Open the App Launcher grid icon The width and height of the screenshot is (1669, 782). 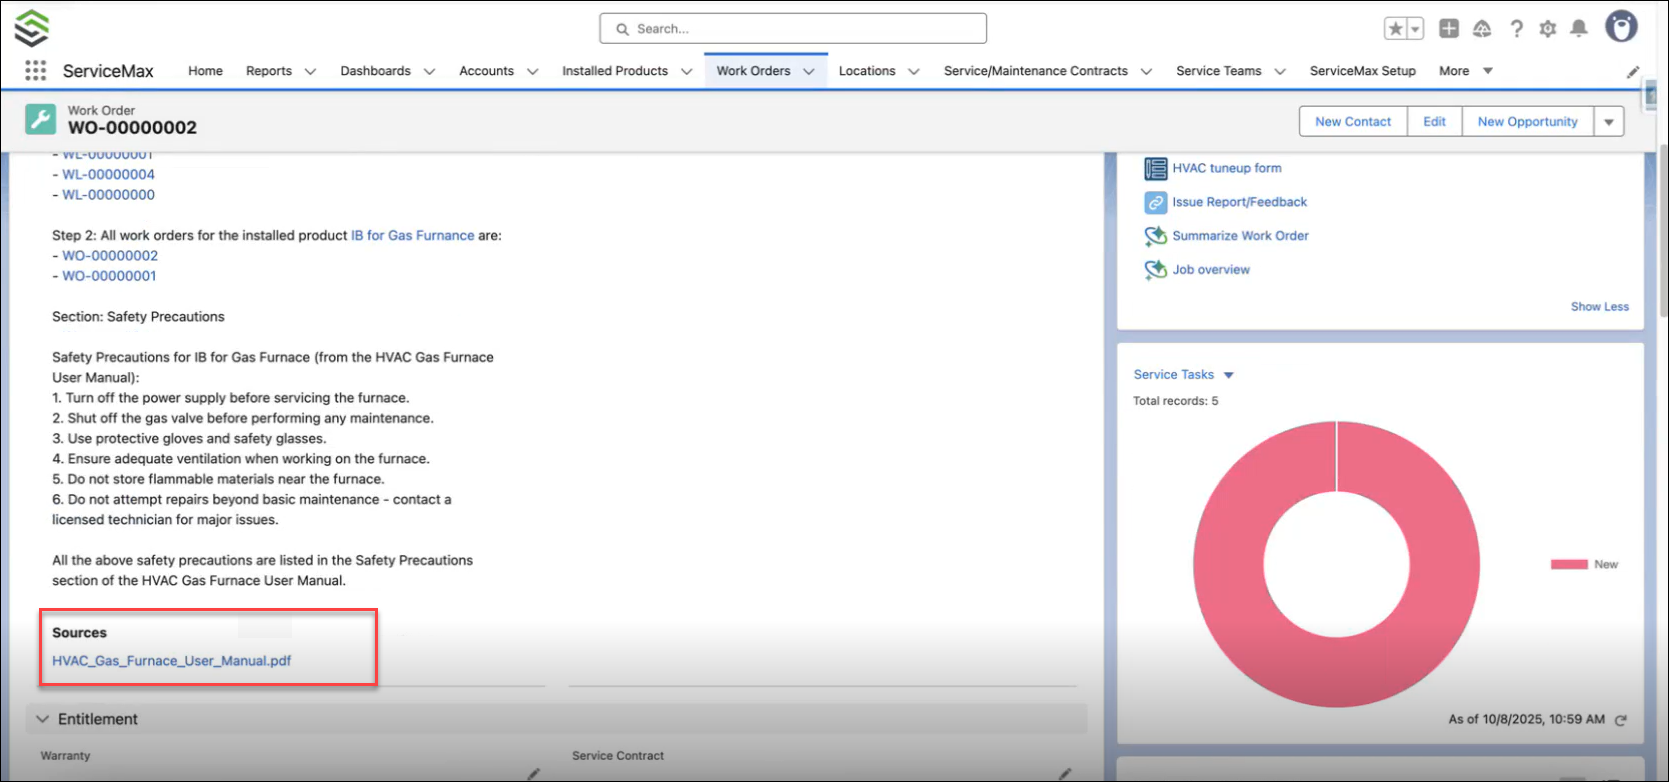click(x=35, y=71)
